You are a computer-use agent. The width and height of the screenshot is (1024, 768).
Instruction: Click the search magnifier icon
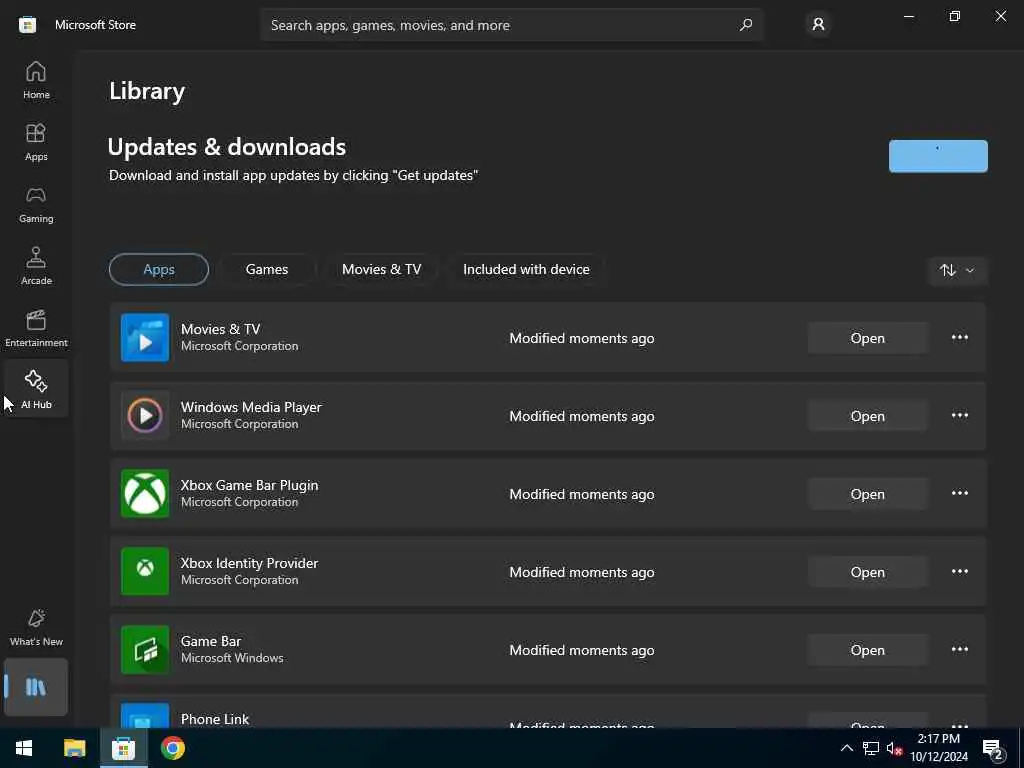point(745,25)
